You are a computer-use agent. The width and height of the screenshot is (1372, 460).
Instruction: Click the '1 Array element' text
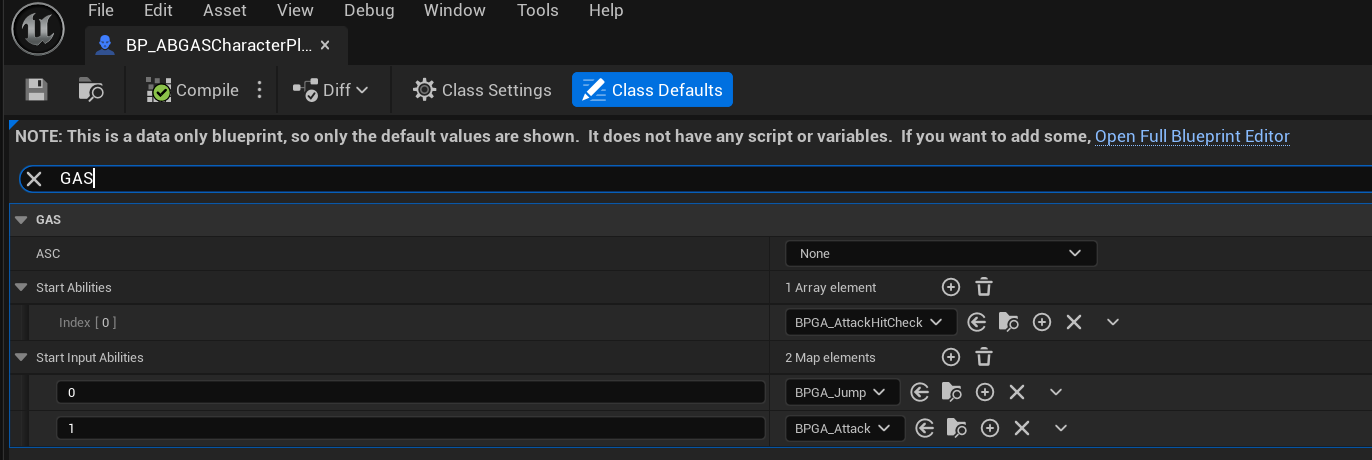pyautogui.click(x=831, y=287)
